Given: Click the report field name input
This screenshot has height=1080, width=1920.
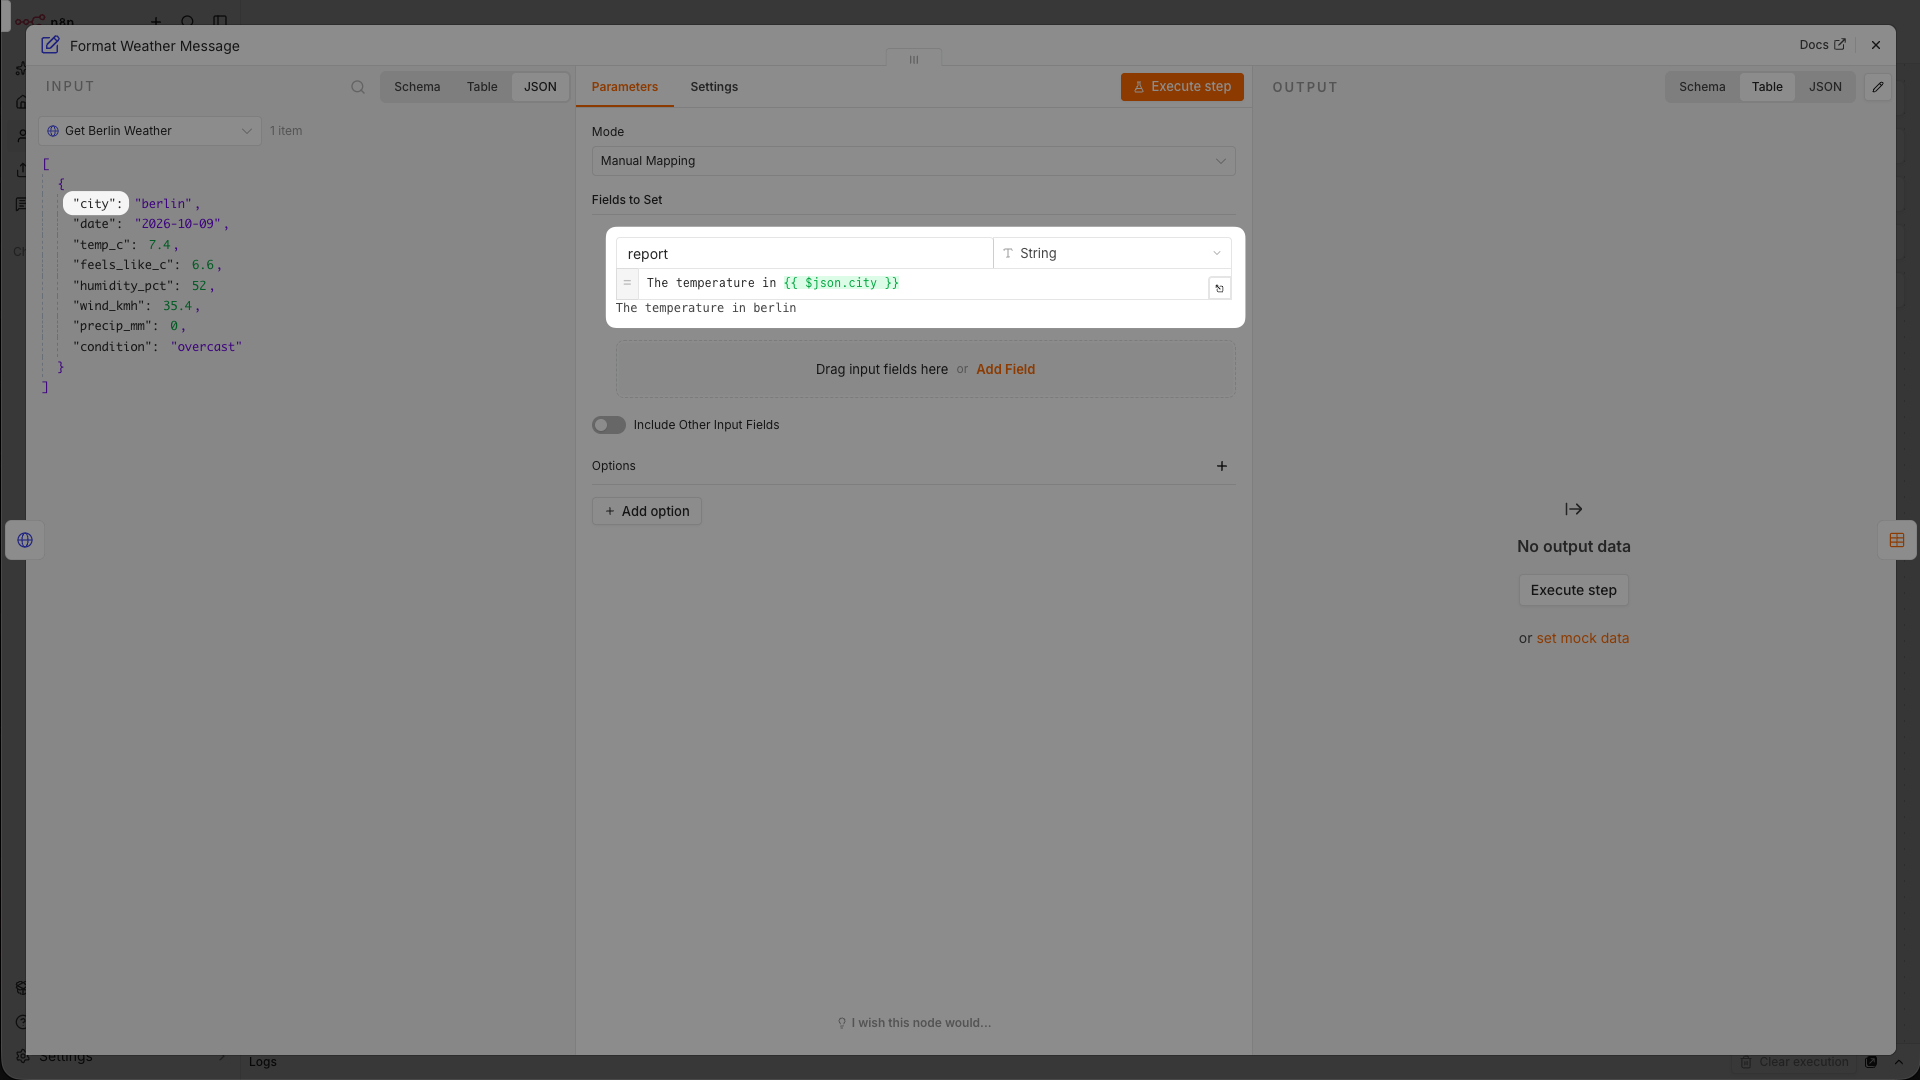Looking at the screenshot, I should click(x=804, y=253).
